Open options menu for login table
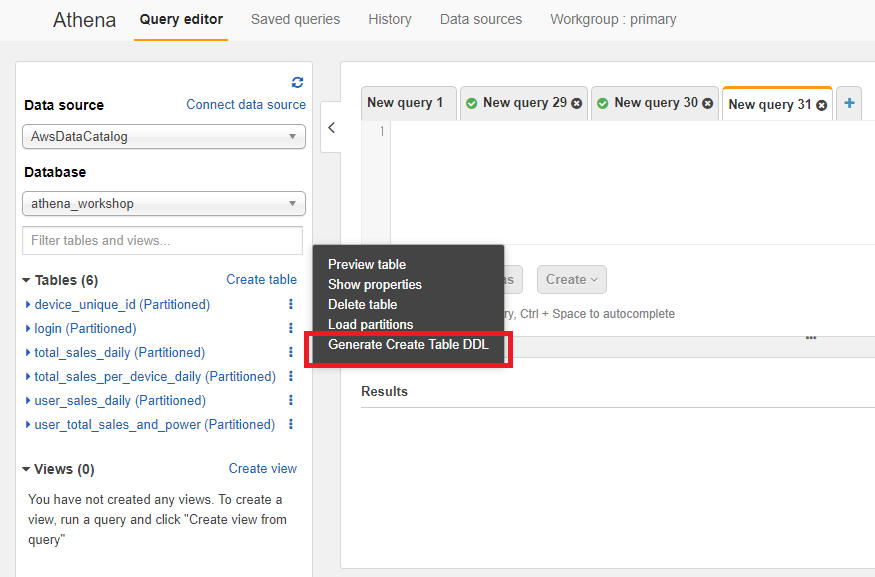Viewport: 875px width, 577px height. (x=291, y=328)
